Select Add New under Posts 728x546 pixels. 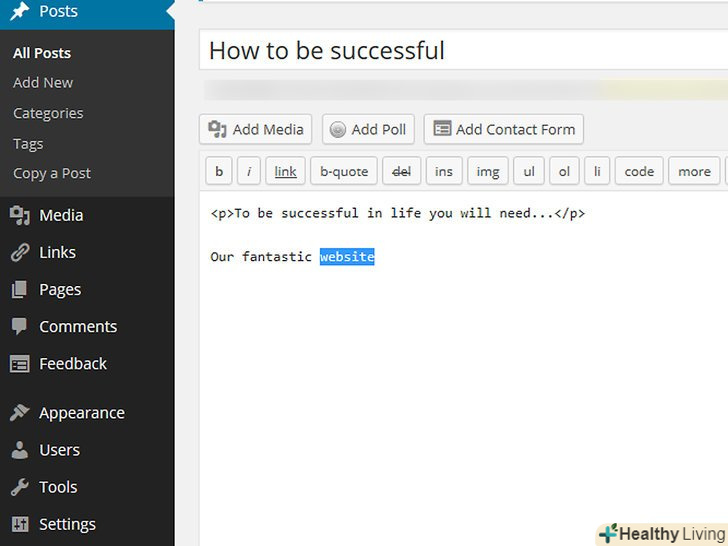[x=43, y=83]
